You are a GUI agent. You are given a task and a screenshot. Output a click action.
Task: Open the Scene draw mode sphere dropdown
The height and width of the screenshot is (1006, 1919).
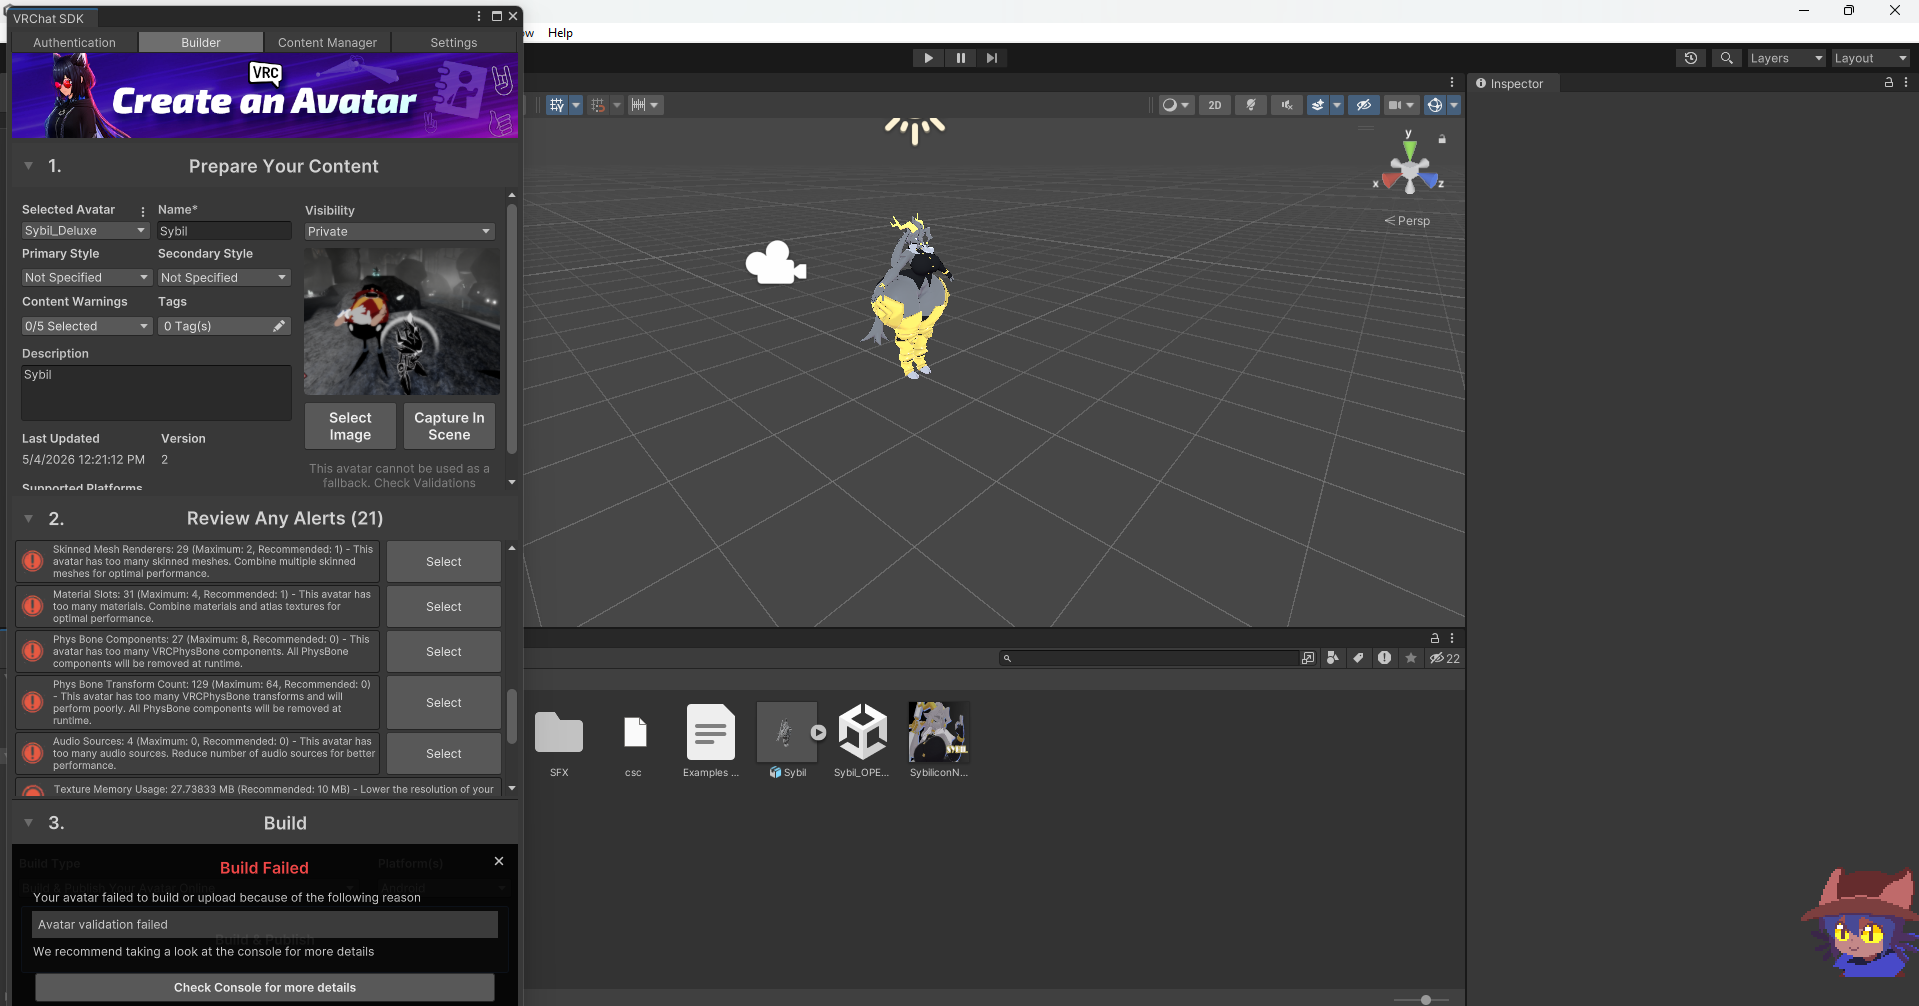(1175, 105)
